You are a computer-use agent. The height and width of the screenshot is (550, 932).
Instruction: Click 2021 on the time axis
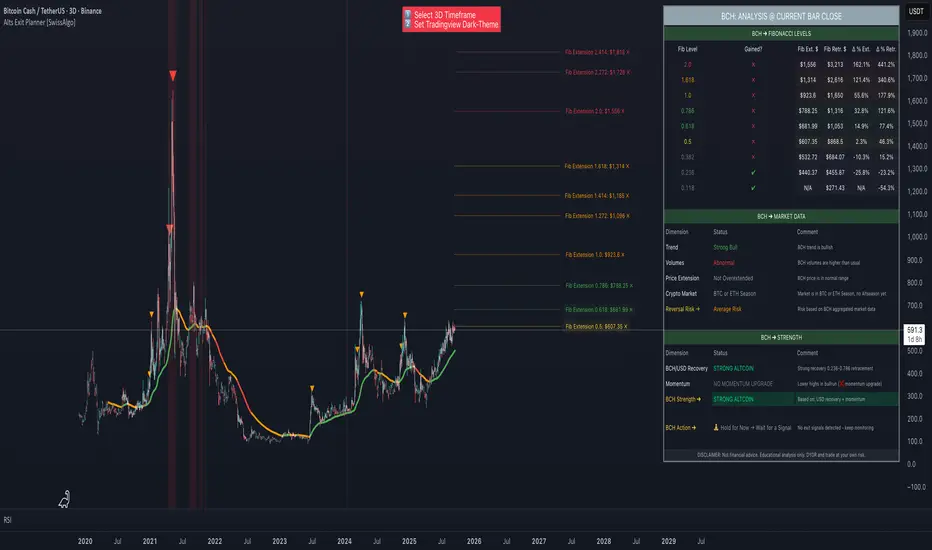click(150, 541)
